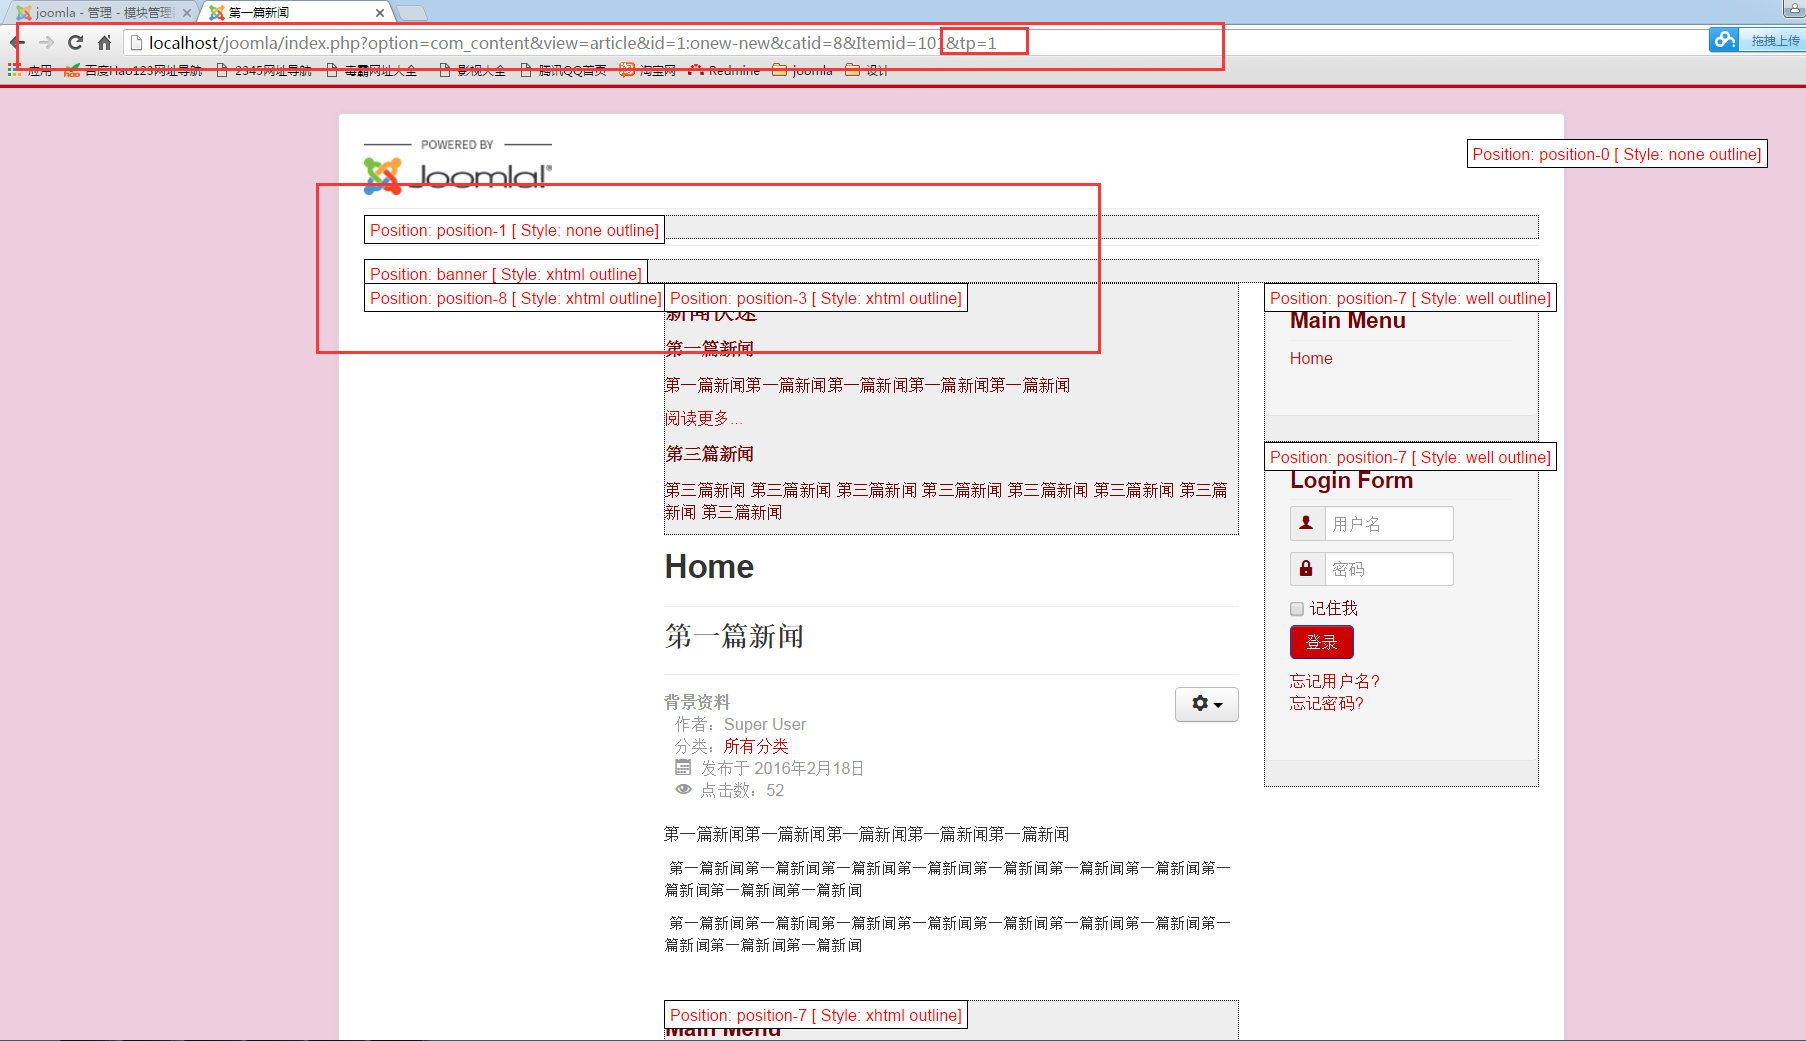Open the Redmine bookmark
This screenshot has width=1806, height=1041.
[x=724, y=70]
